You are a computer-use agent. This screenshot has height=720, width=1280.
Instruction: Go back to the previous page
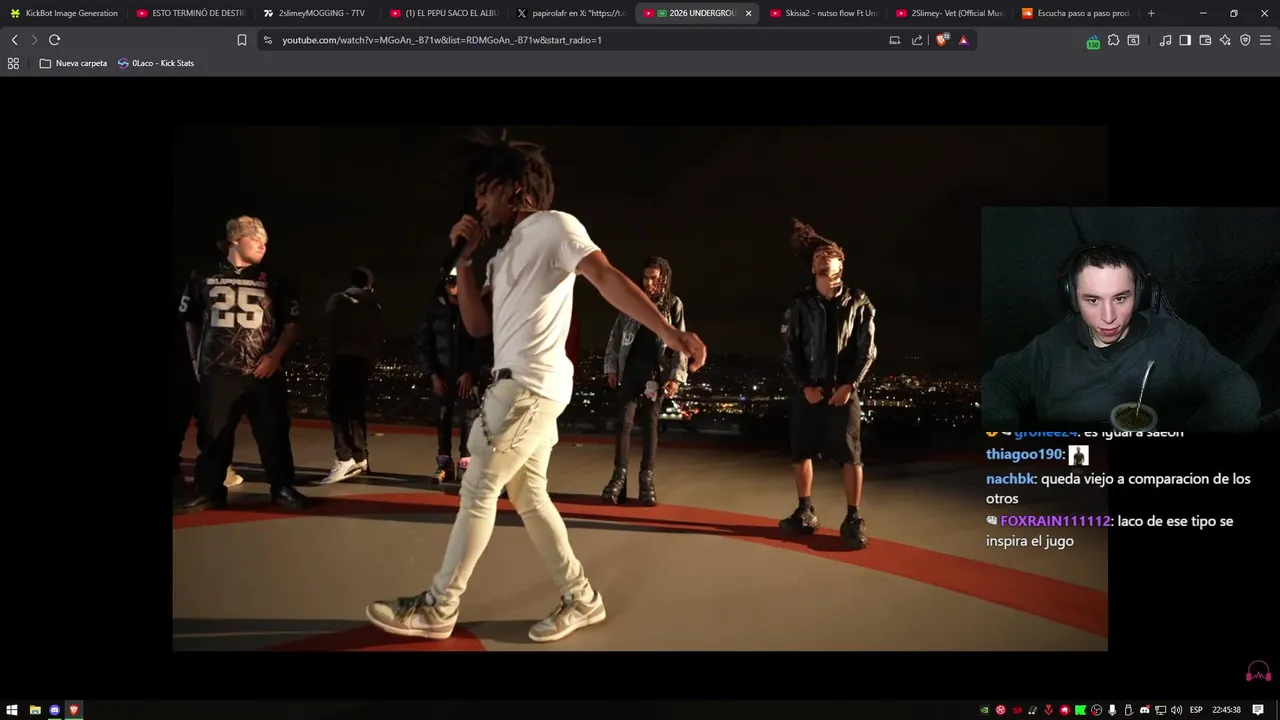click(14, 40)
